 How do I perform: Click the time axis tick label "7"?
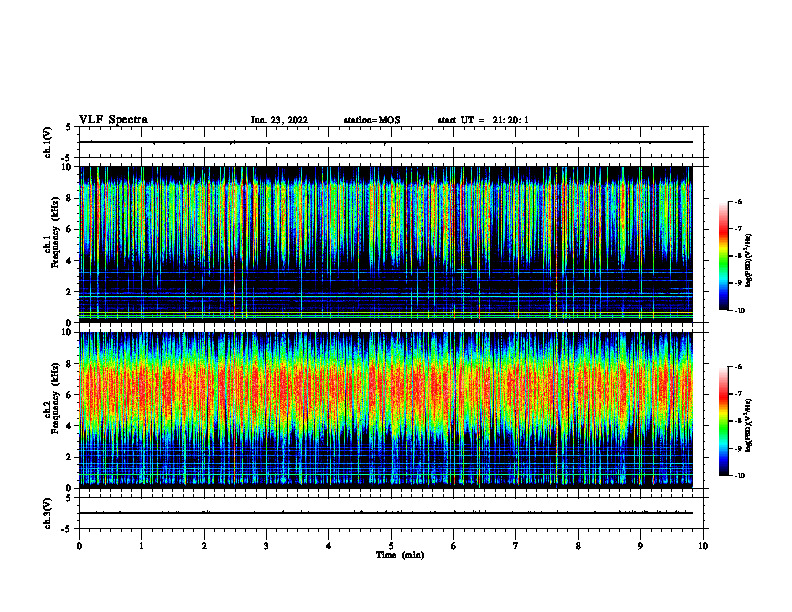(516, 546)
